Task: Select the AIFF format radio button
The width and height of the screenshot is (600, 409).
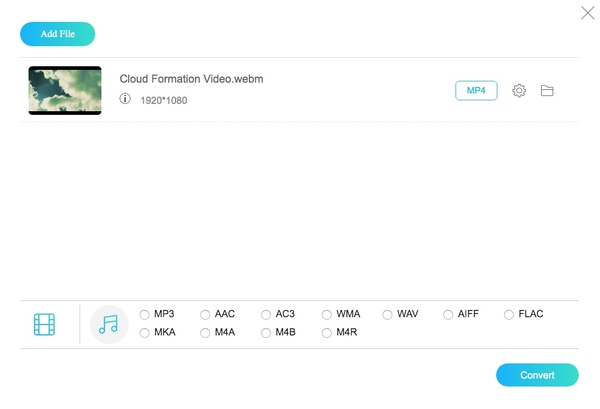Action: tap(448, 314)
